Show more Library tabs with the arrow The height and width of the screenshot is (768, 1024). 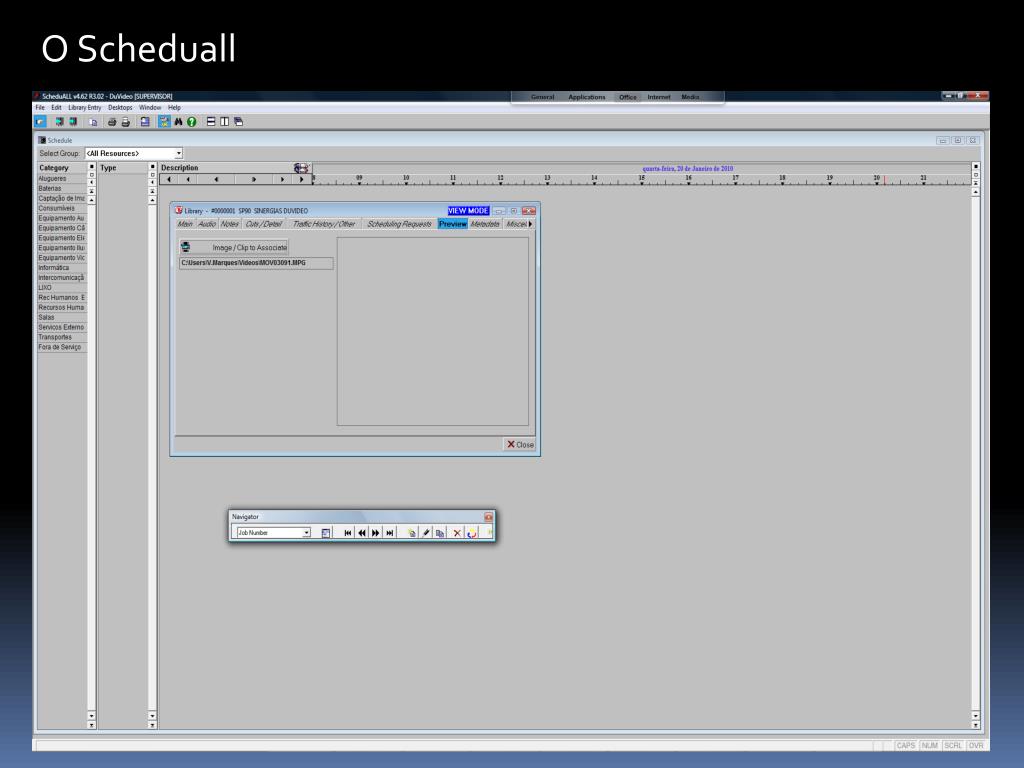pyautogui.click(x=530, y=224)
